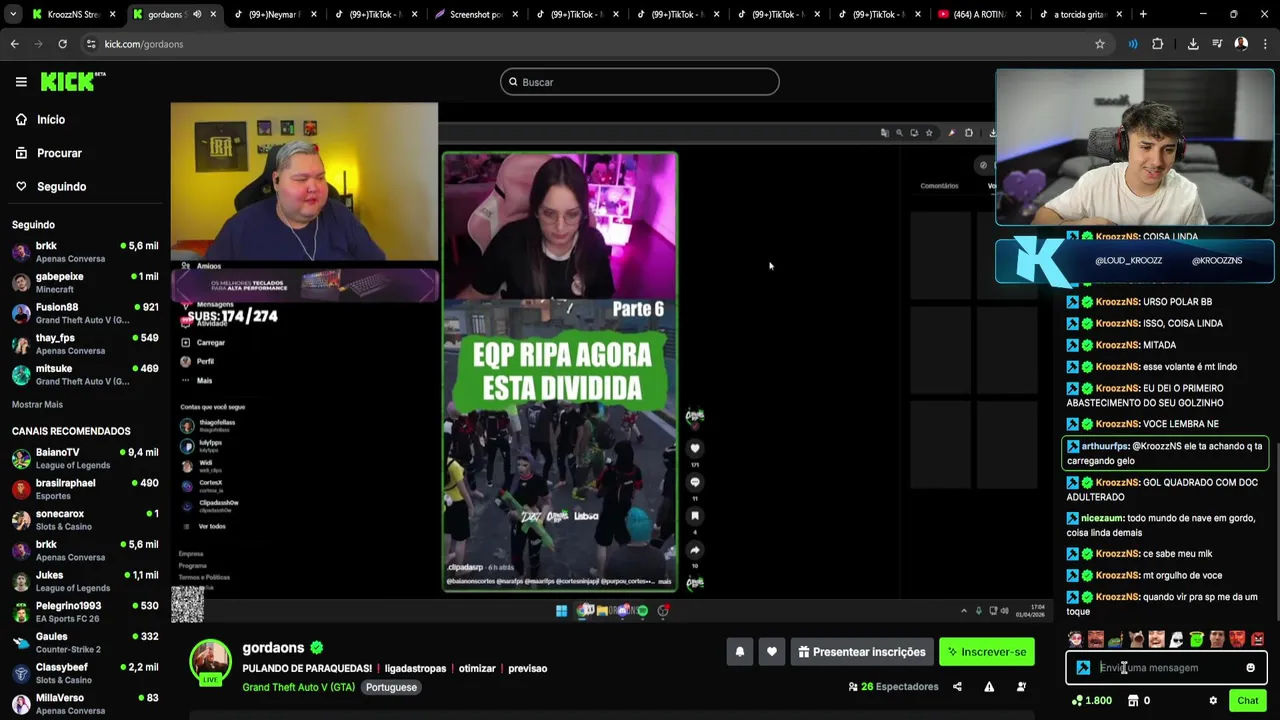This screenshot has height=720, width=1280.
Task: Open the Jukes League of Legends channel
Action: point(85,581)
